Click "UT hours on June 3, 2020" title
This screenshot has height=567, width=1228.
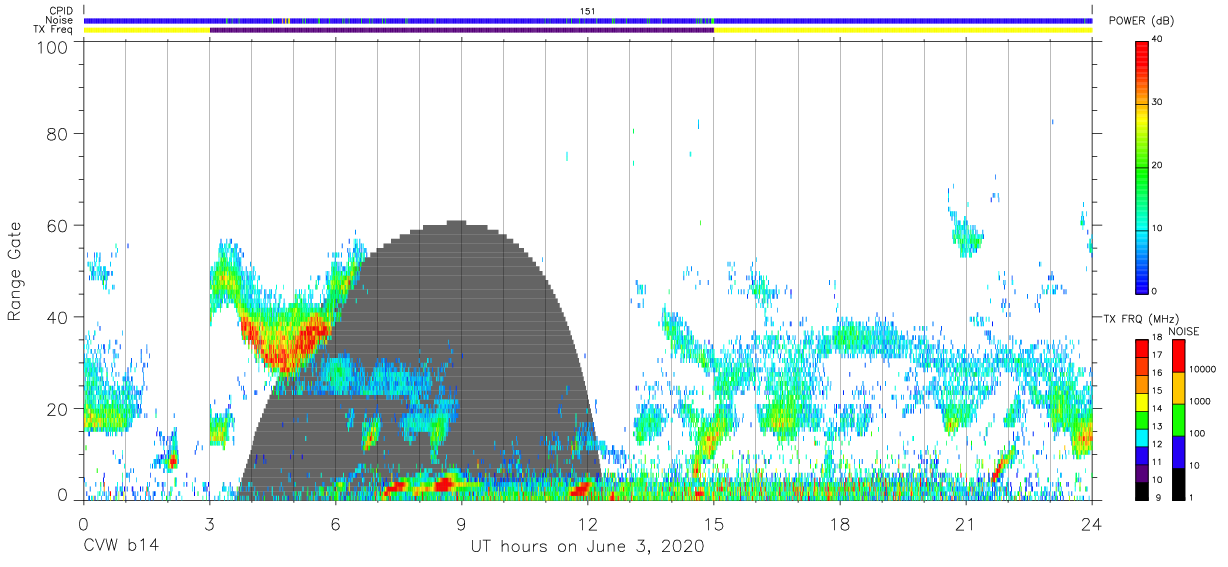coord(587,547)
